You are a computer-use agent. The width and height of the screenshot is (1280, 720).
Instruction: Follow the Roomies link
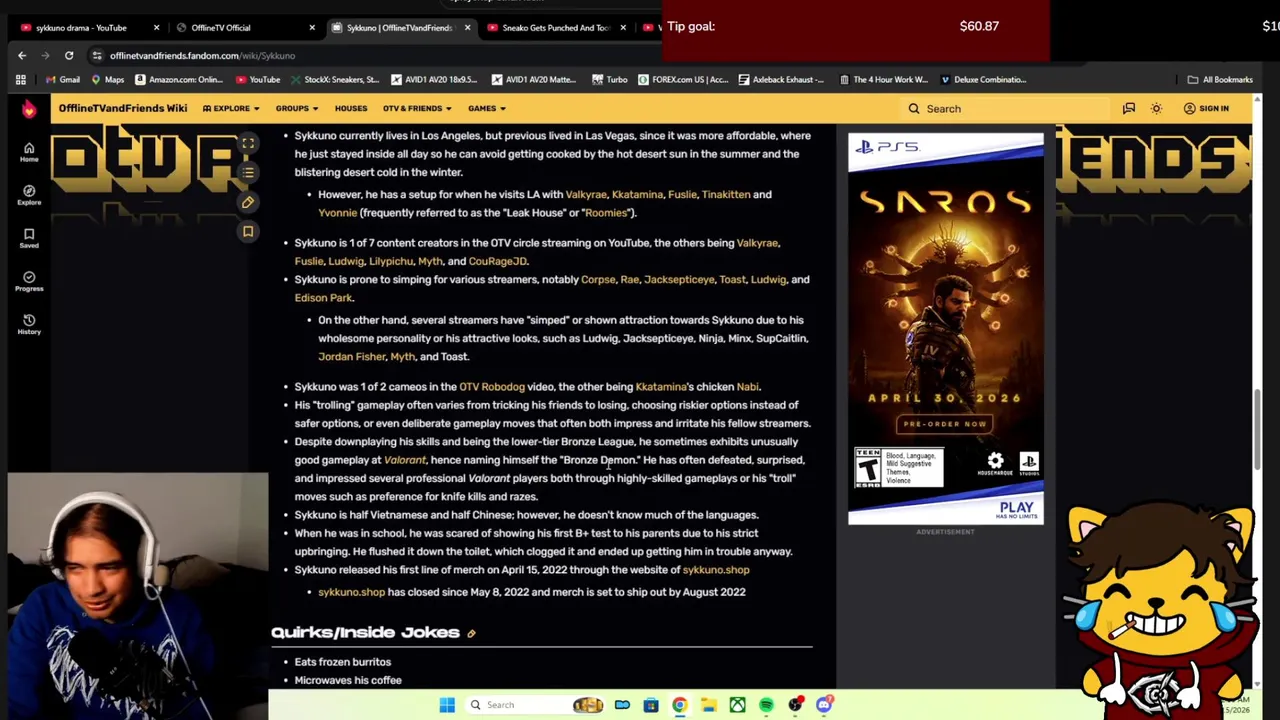606,213
